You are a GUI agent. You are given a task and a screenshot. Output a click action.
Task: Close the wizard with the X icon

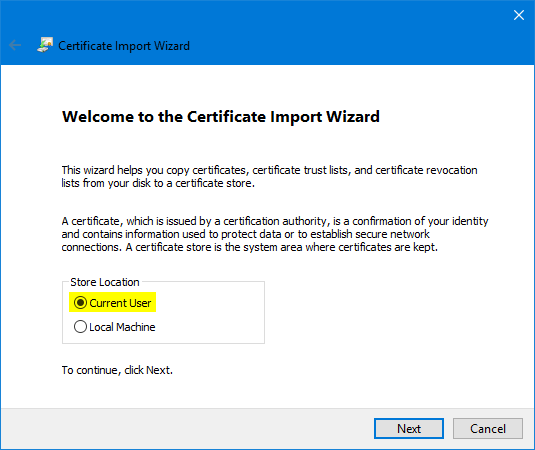click(x=519, y=15)
